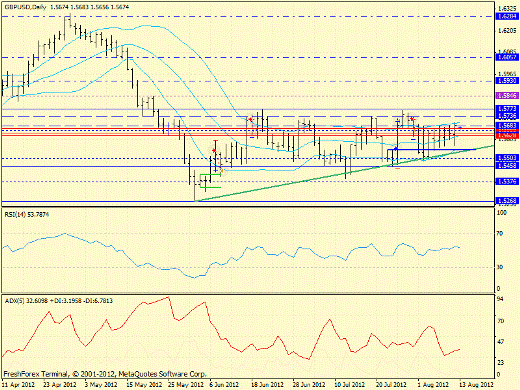Image resolution: width=520 pixels, height=390 pixels.
Task: Click the 28 Jun 2012 date label
Action: [x=309, y=385]
